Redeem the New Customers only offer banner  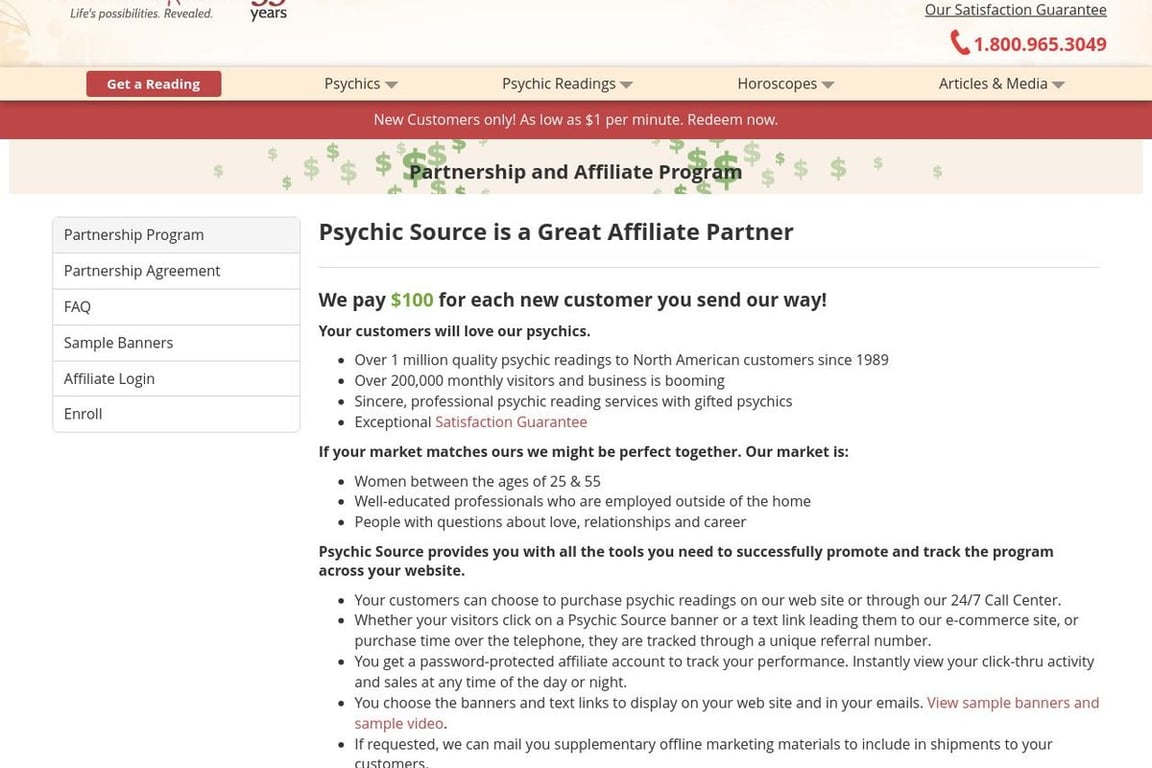[575, 120]
